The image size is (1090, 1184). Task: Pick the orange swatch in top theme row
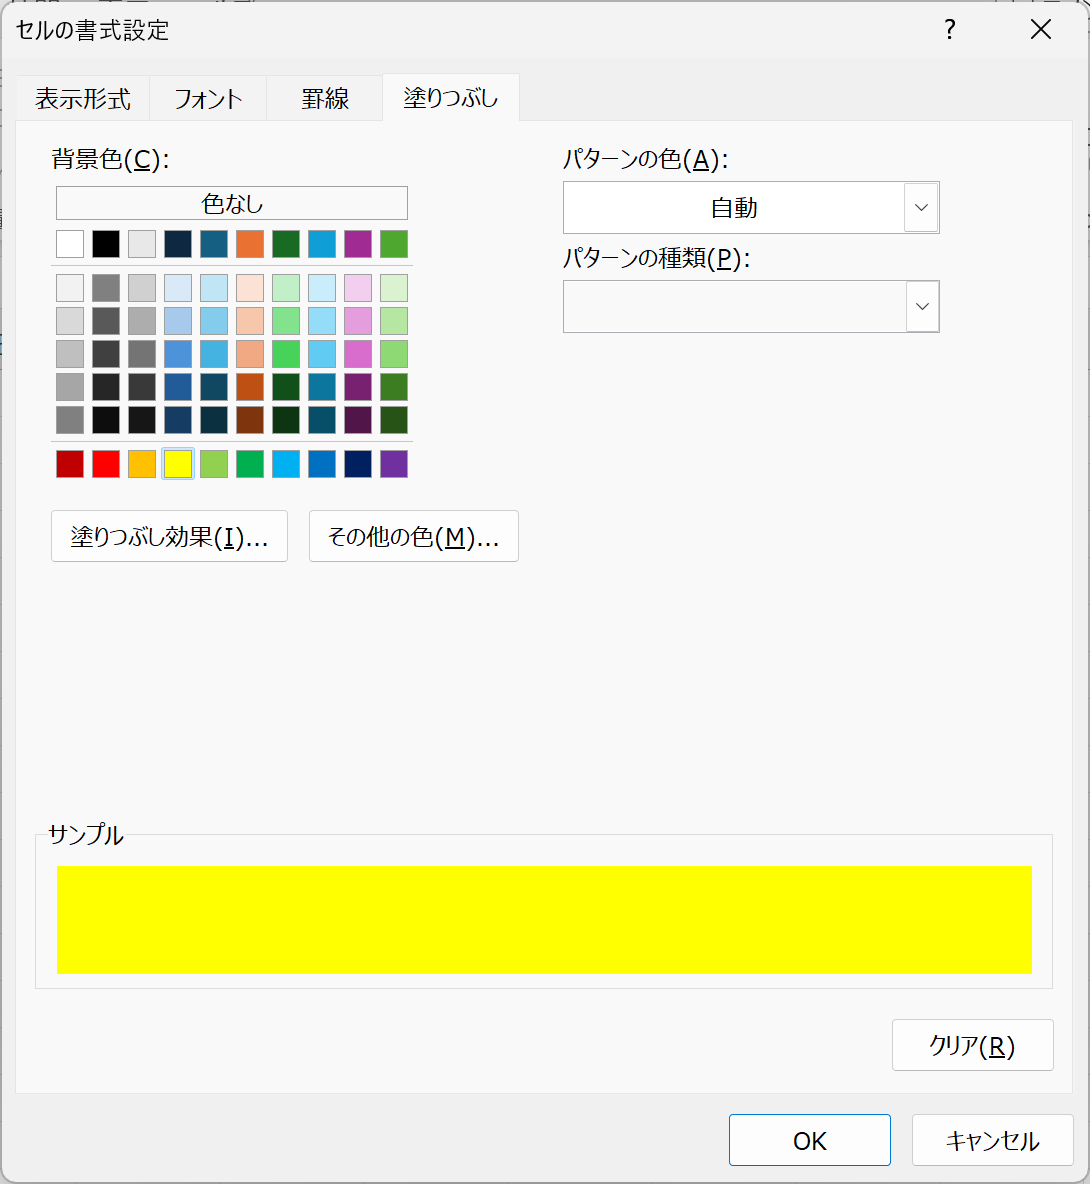click(250, 244)
